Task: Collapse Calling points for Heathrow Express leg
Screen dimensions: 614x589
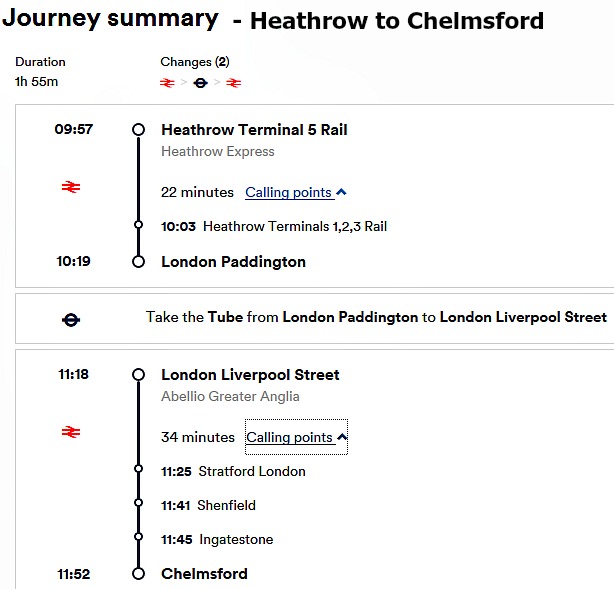Action: tap(289, 192)
